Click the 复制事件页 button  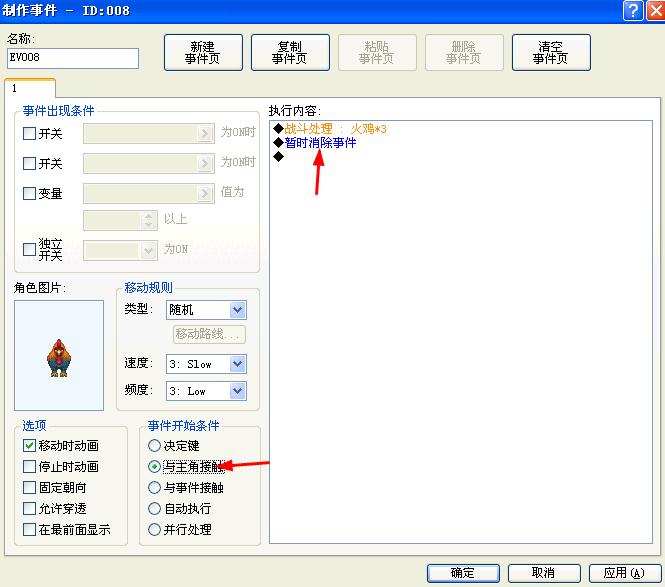tap(290, 53)
